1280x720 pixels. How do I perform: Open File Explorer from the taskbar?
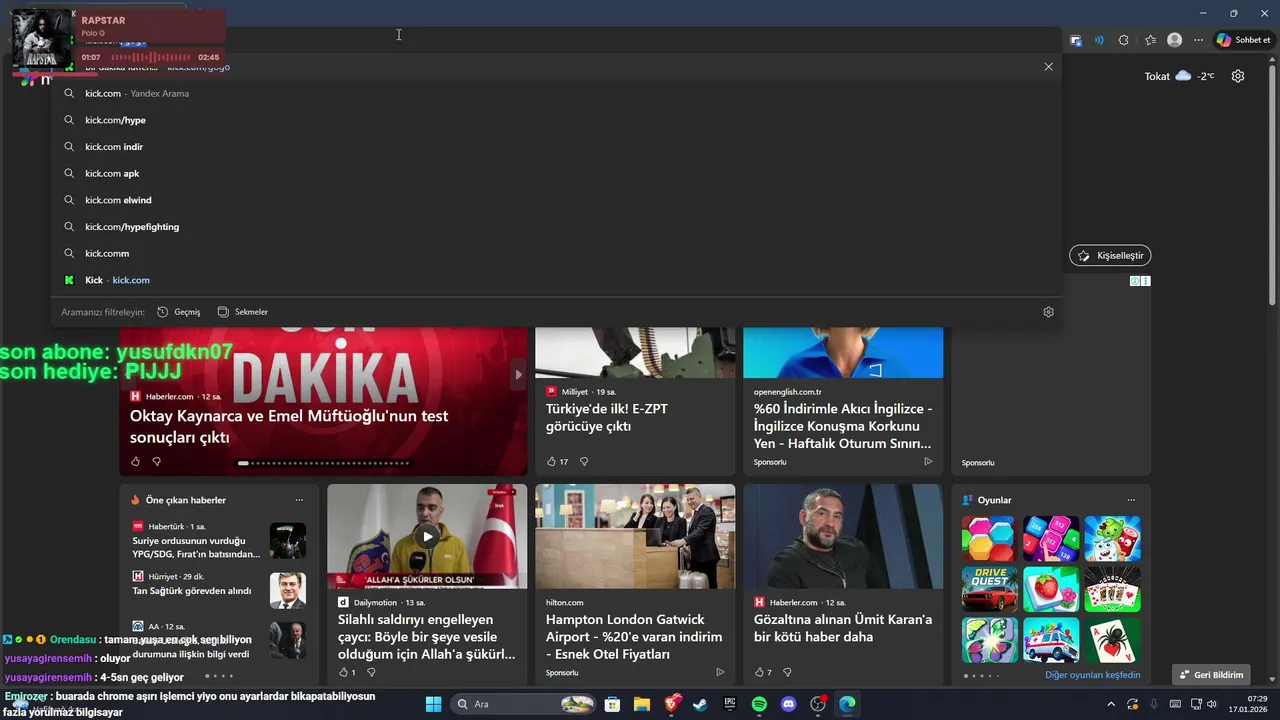(x=642, y=704)
